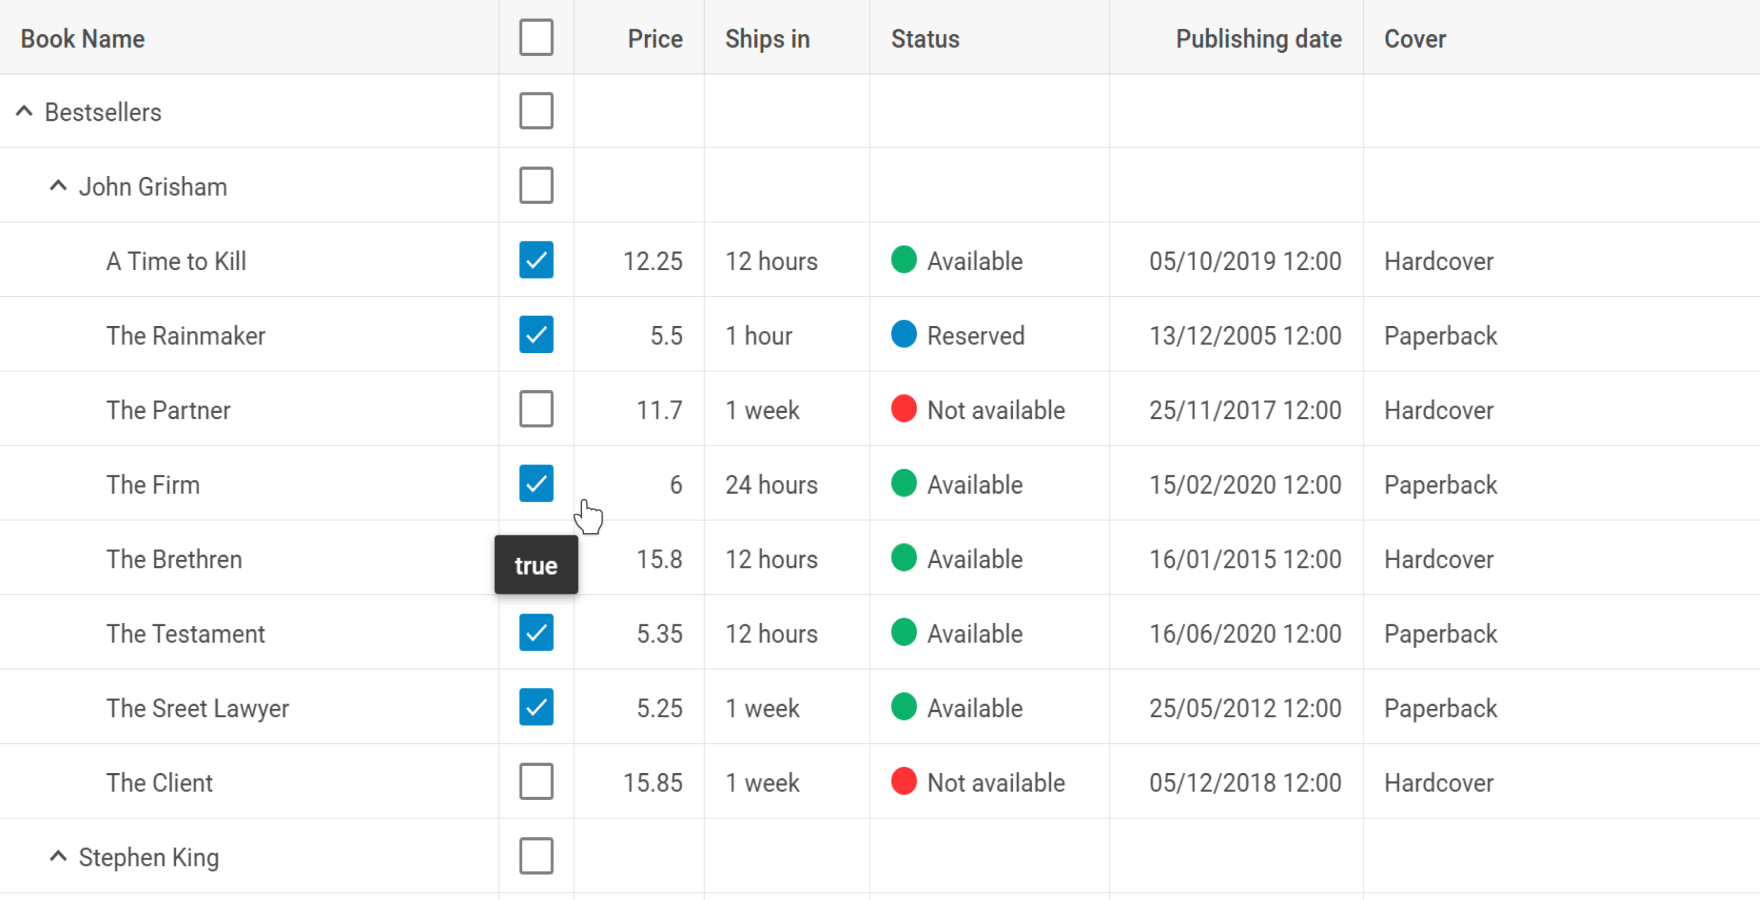The height and width of the screenshot is (900, 1760).
Task: Toggle the header select-all checkbox
Action: [536, 38]
